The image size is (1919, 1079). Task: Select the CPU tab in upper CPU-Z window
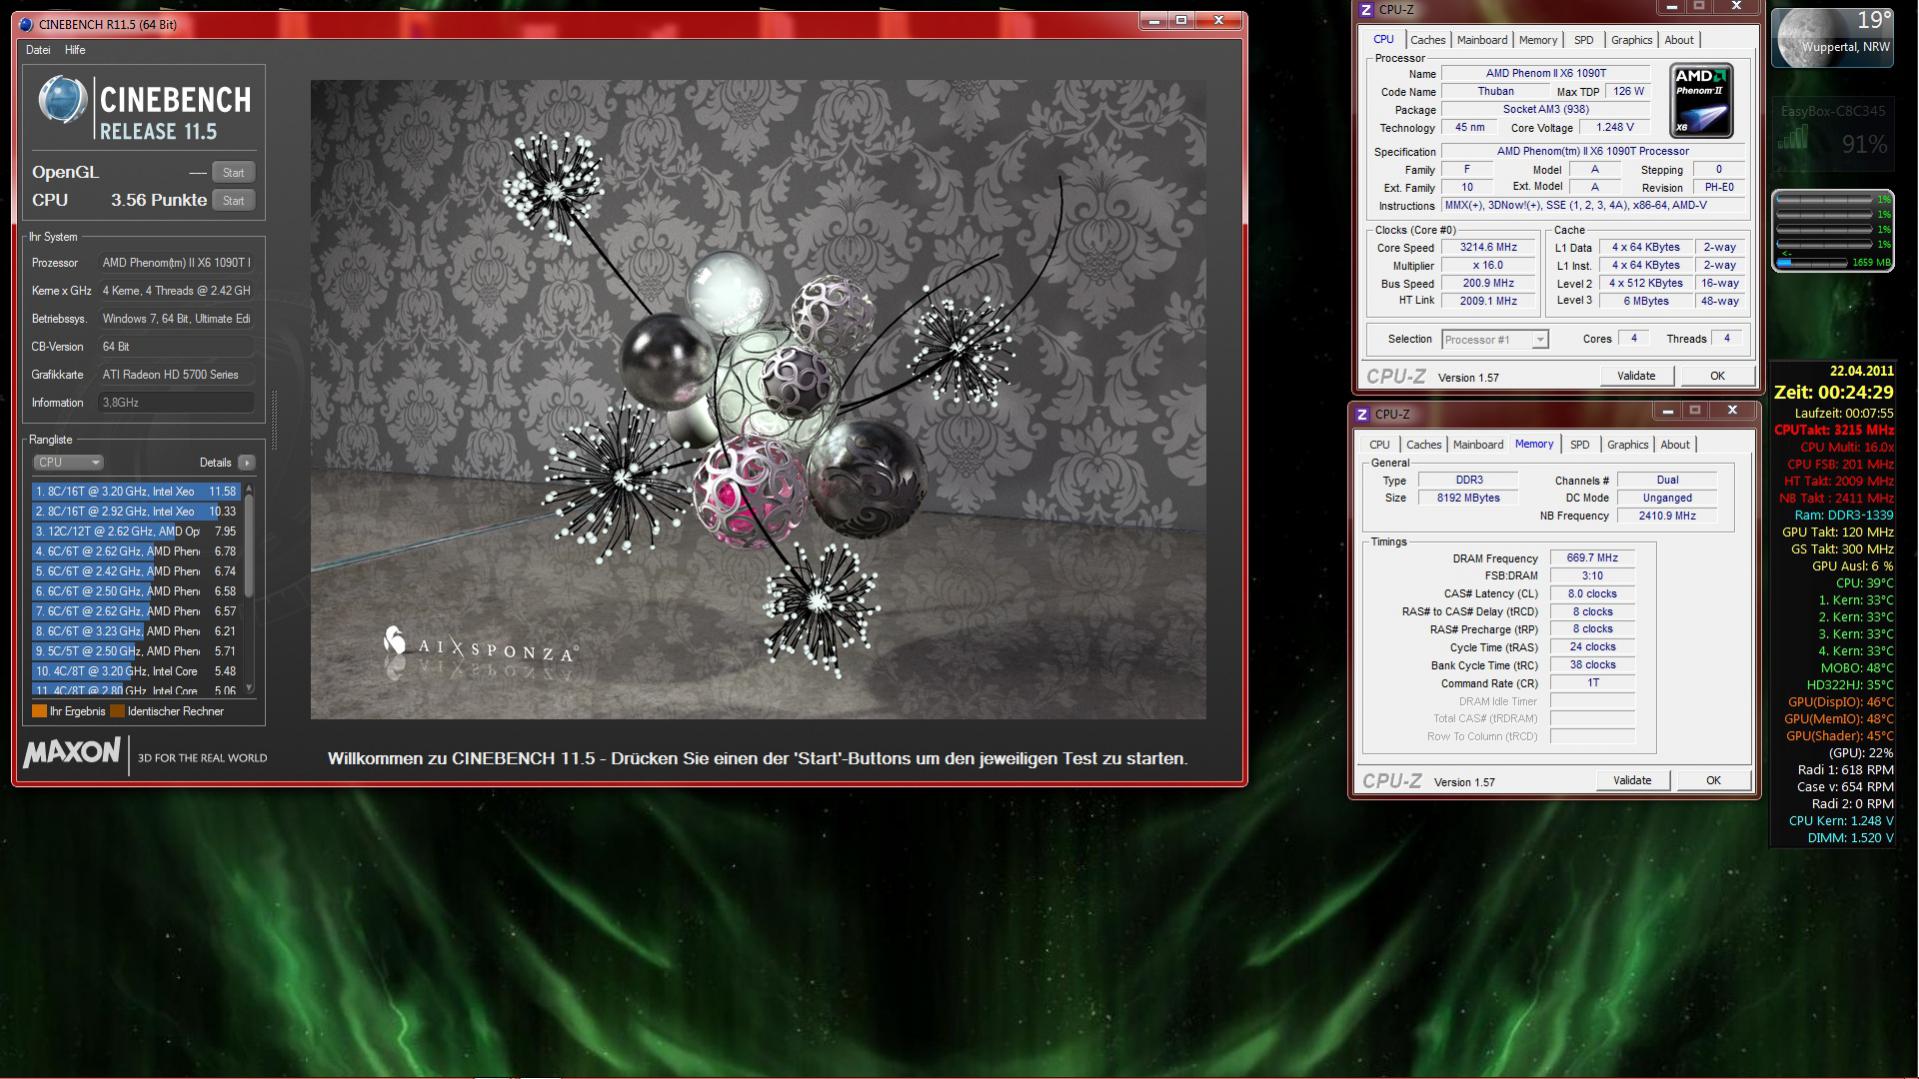click(x=1383, y=40)
